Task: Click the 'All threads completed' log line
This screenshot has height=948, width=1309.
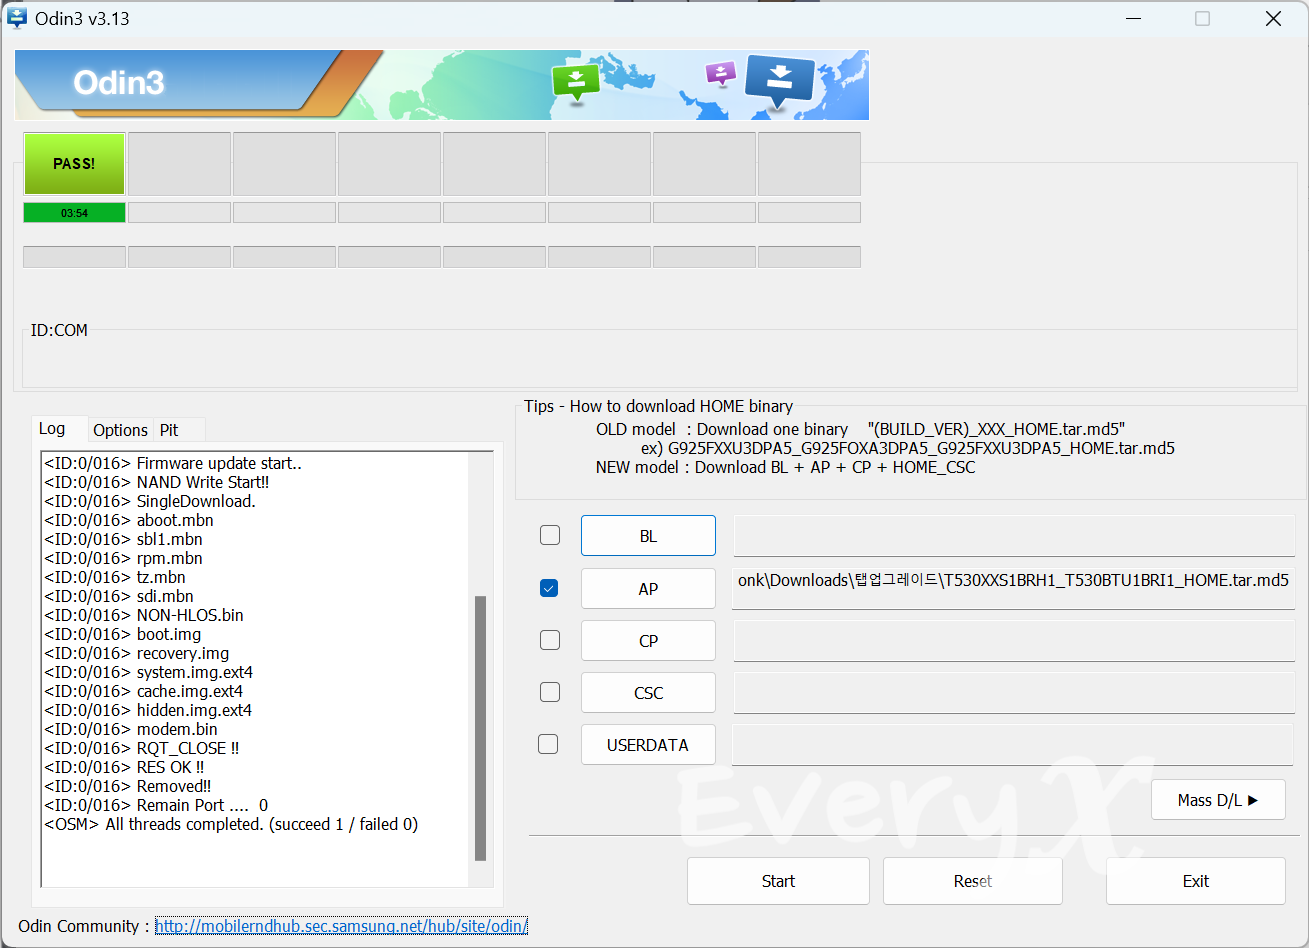Action: [x=231, y=824]
